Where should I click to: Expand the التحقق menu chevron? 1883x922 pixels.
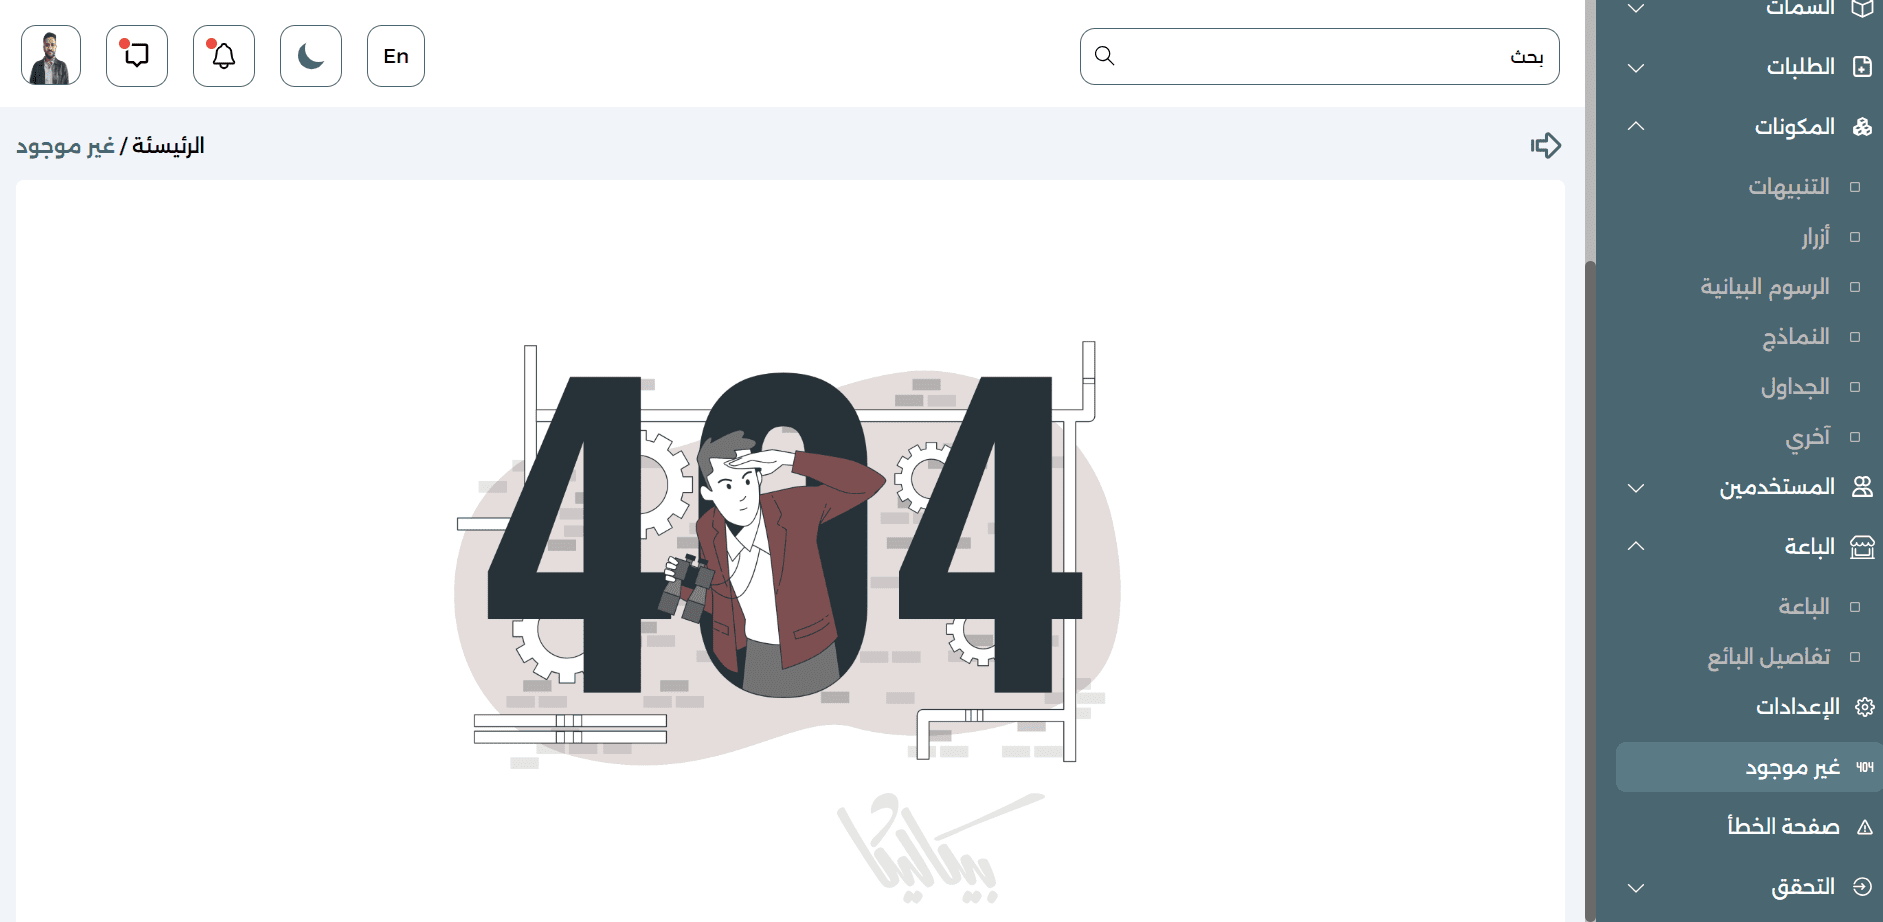pos(1636,888)
